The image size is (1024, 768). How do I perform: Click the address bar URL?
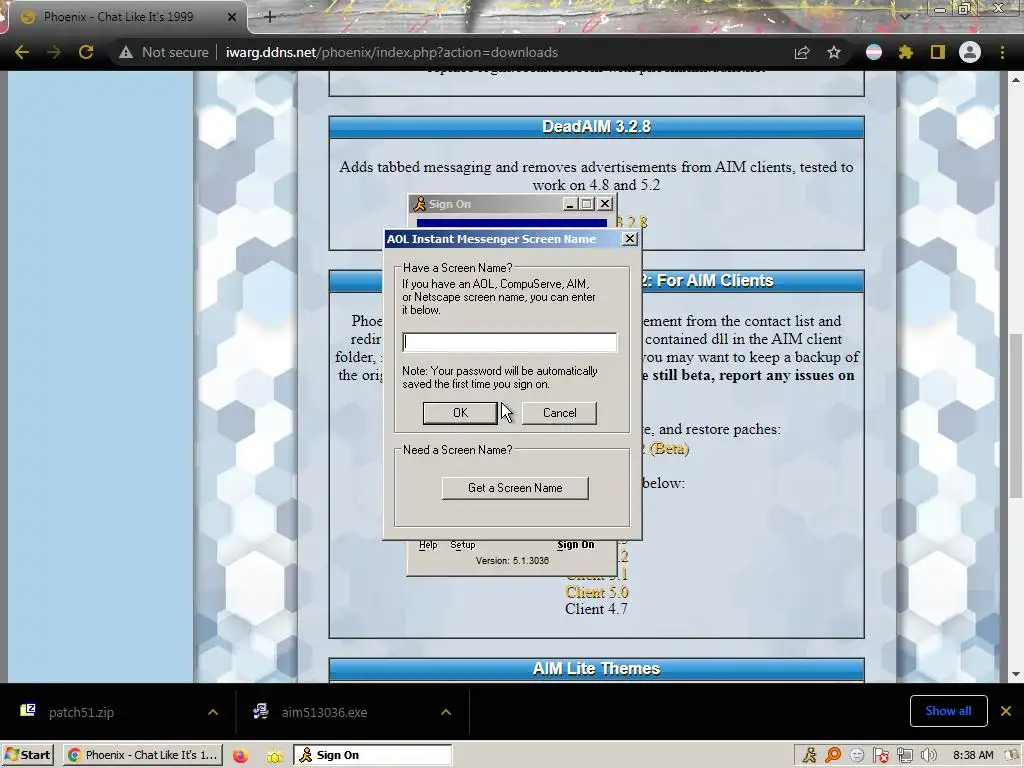click(x=392, y=52)
